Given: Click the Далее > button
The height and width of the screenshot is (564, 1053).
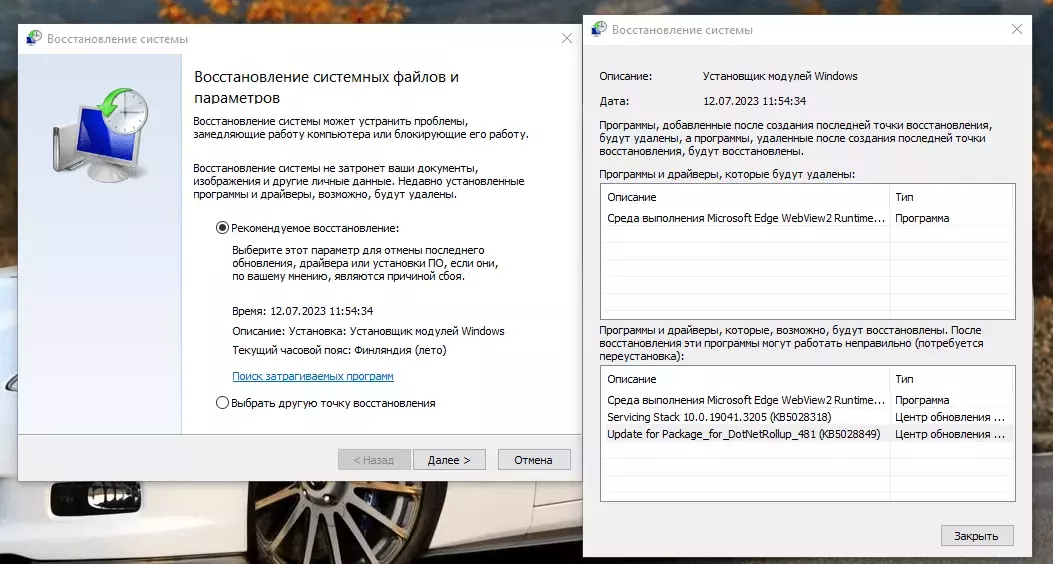Looking at the screenshot, I should pos(449,460).
